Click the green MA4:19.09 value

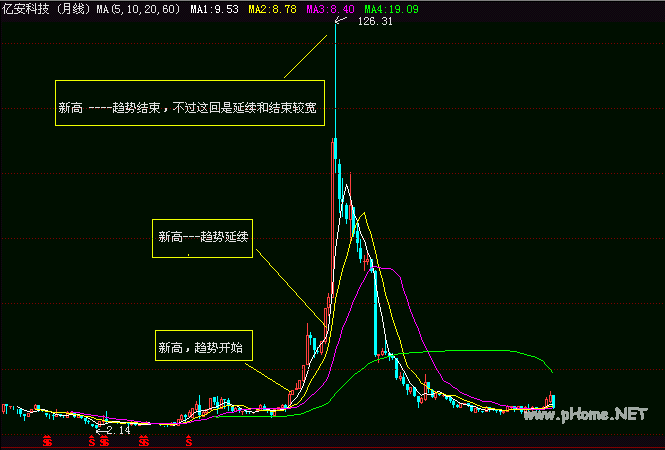click(x=391, y=9)
